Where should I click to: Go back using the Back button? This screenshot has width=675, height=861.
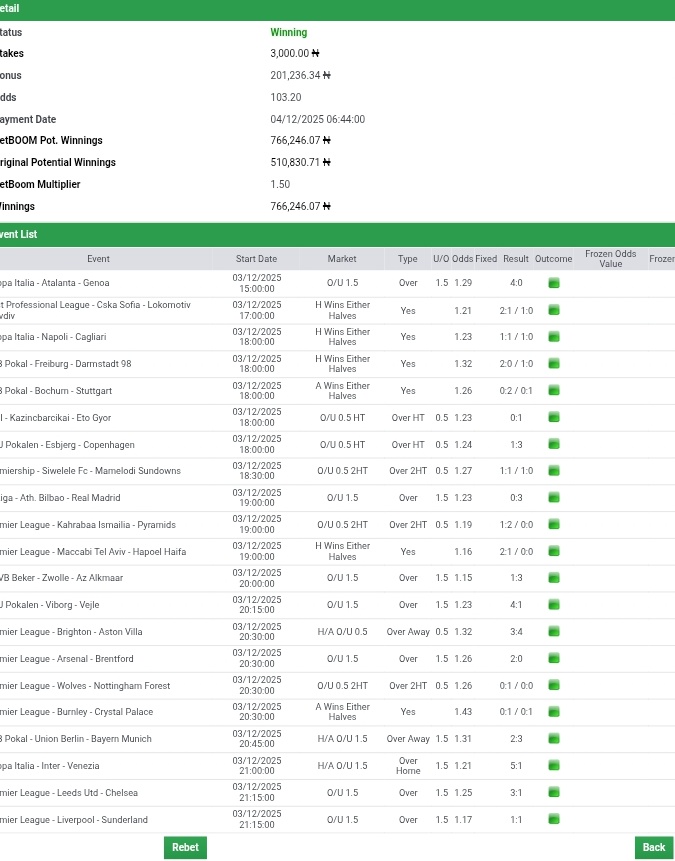(654, 847)
